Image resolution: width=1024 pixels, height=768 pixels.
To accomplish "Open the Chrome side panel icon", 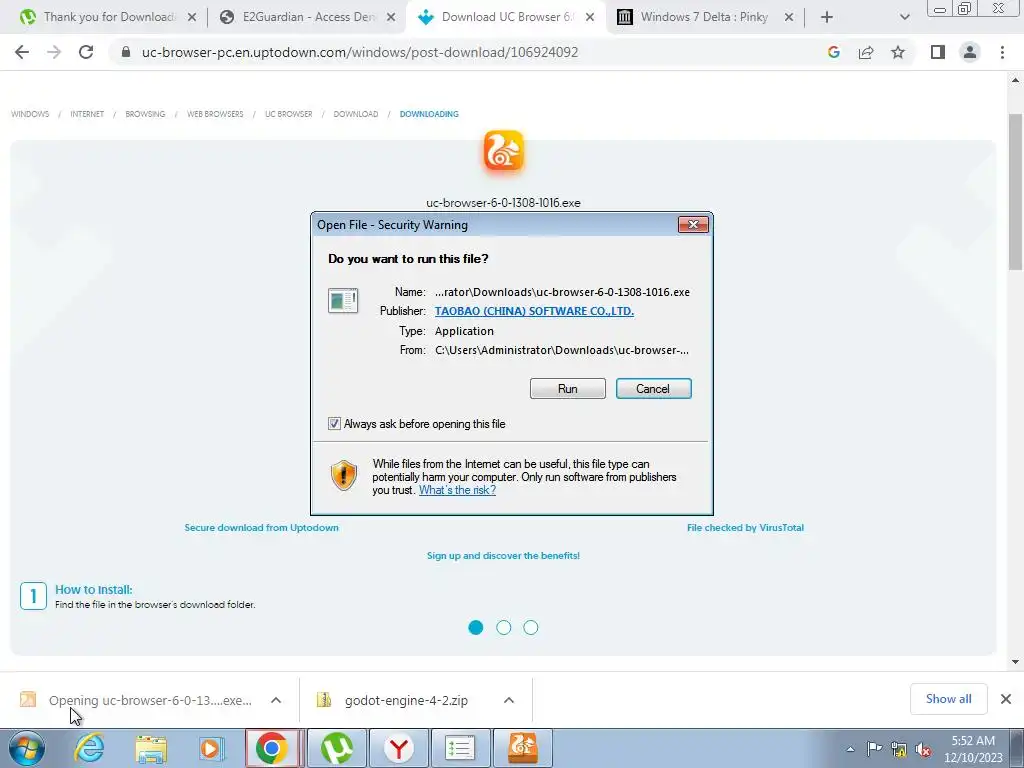I will (x=938, y=52).
